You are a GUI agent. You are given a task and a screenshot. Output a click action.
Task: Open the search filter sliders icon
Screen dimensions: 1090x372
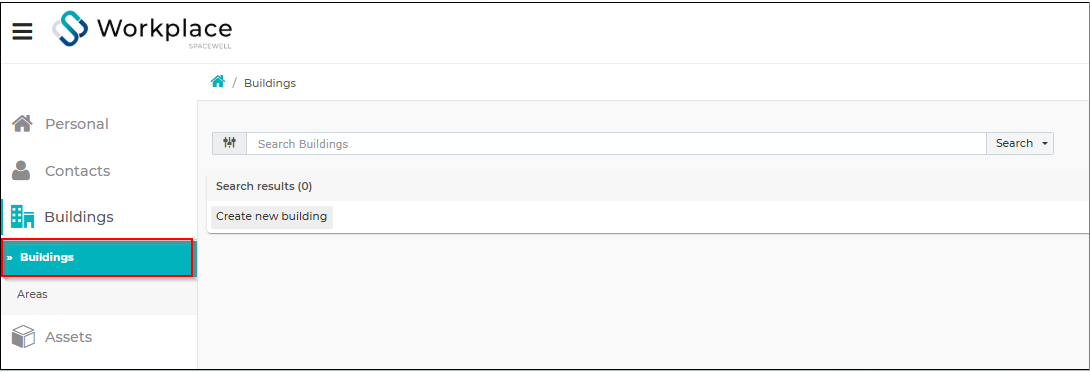coord(229,143)
